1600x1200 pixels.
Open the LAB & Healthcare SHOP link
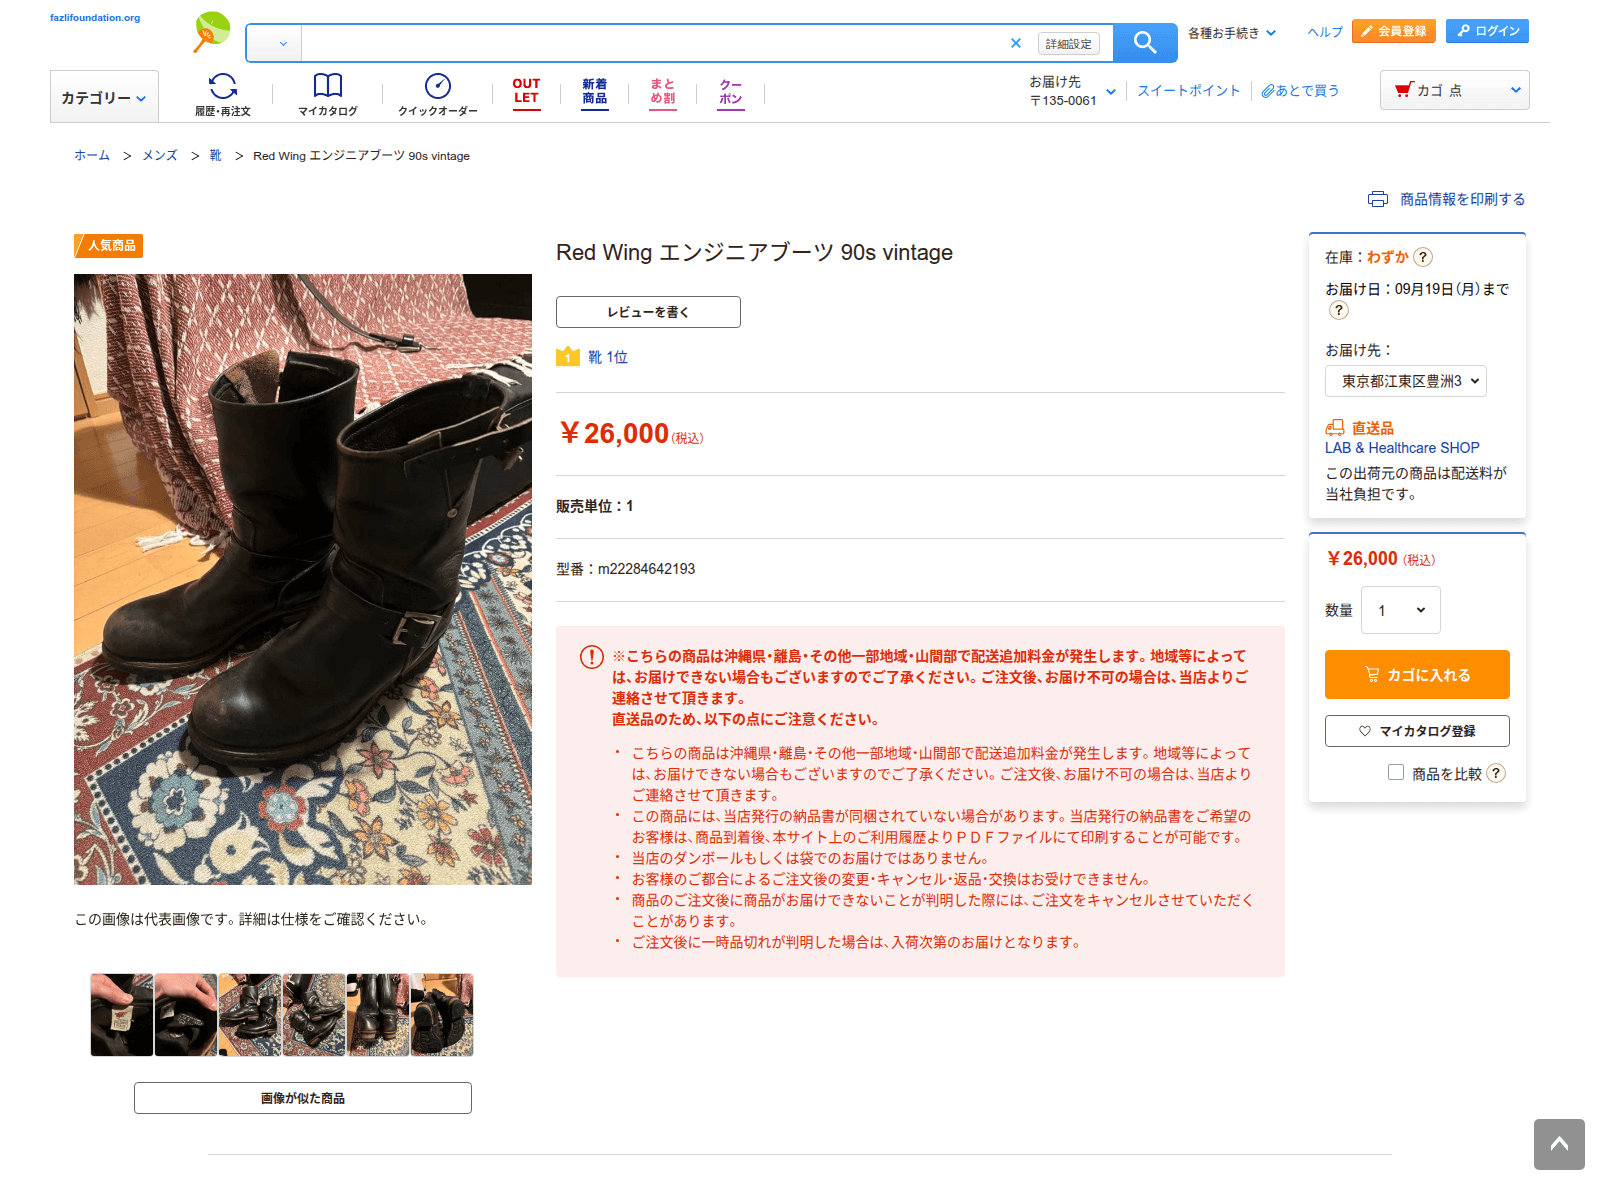tap(1402, 448)
